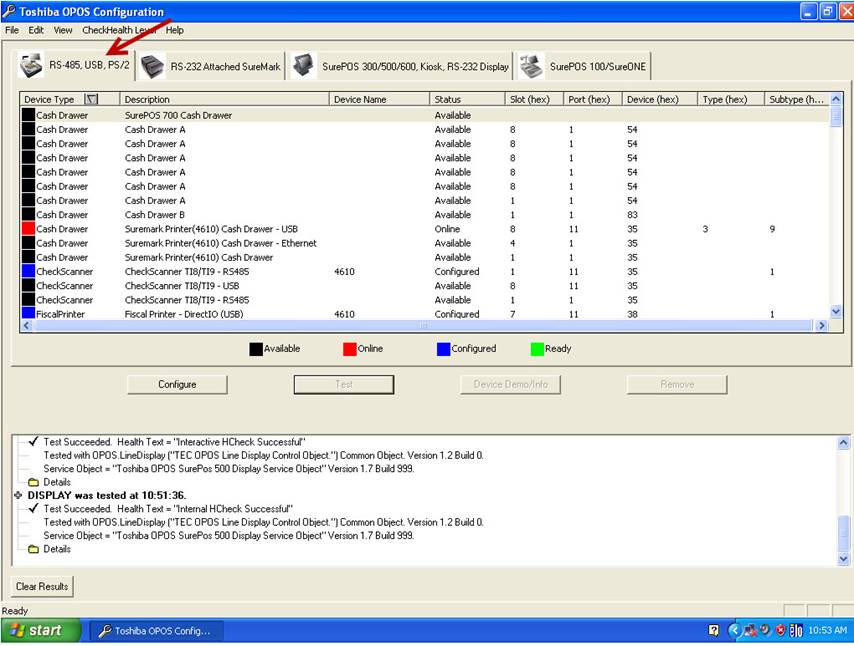
Task: Click the SurePOS 100/SureONE register icon
Action: coord(531,66)
